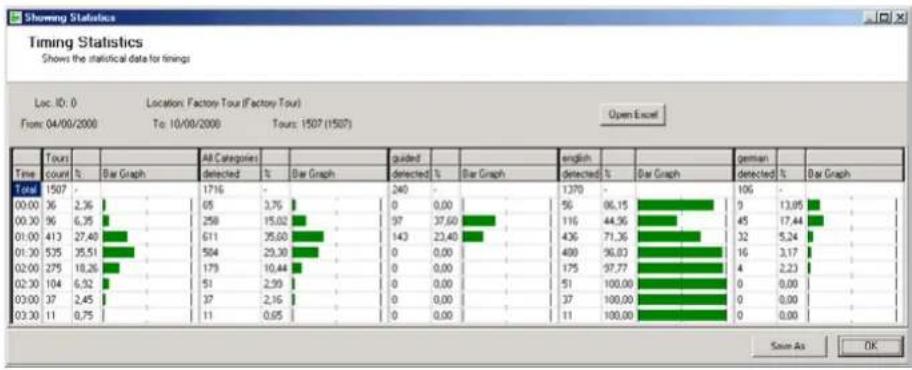Click the english bar in 02:30 row

click(x=682, y=284)
